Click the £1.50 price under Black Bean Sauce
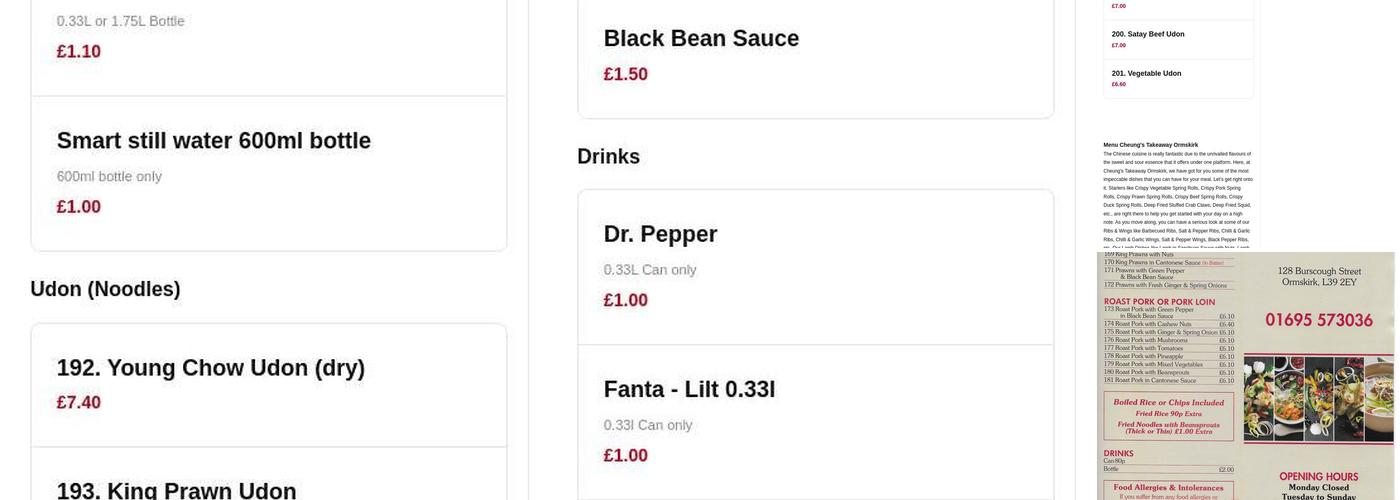This screenshot has width=1400, height=500. coord(626,74)
